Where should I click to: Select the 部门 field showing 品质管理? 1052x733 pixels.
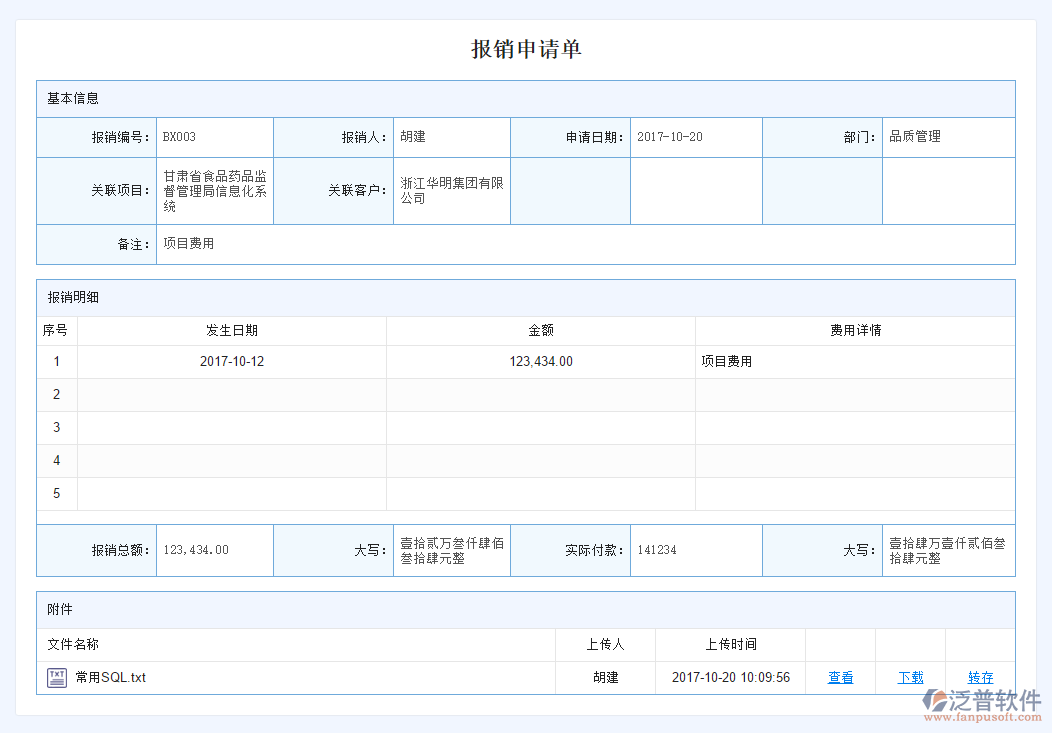pyautogui.click(x=915, y=137)
